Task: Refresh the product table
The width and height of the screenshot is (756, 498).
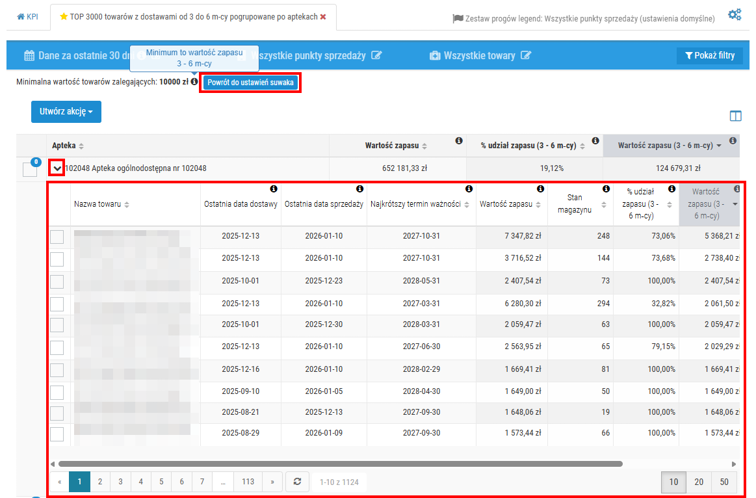Action: click(x=297, y=482)
